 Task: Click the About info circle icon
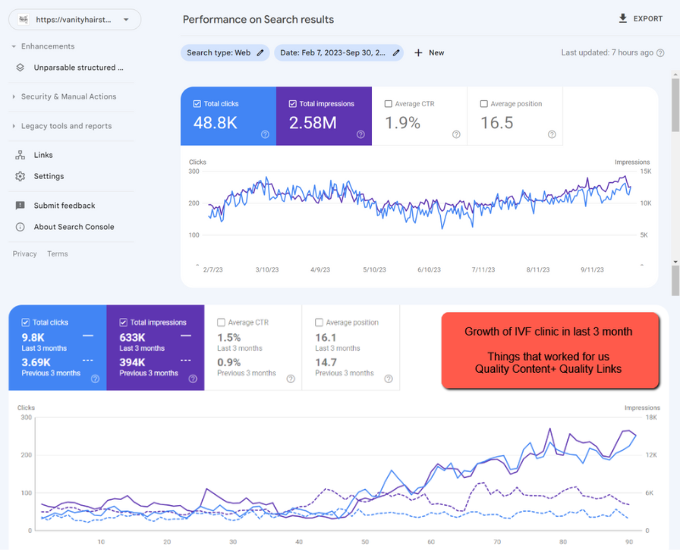[x=20, y=227]
